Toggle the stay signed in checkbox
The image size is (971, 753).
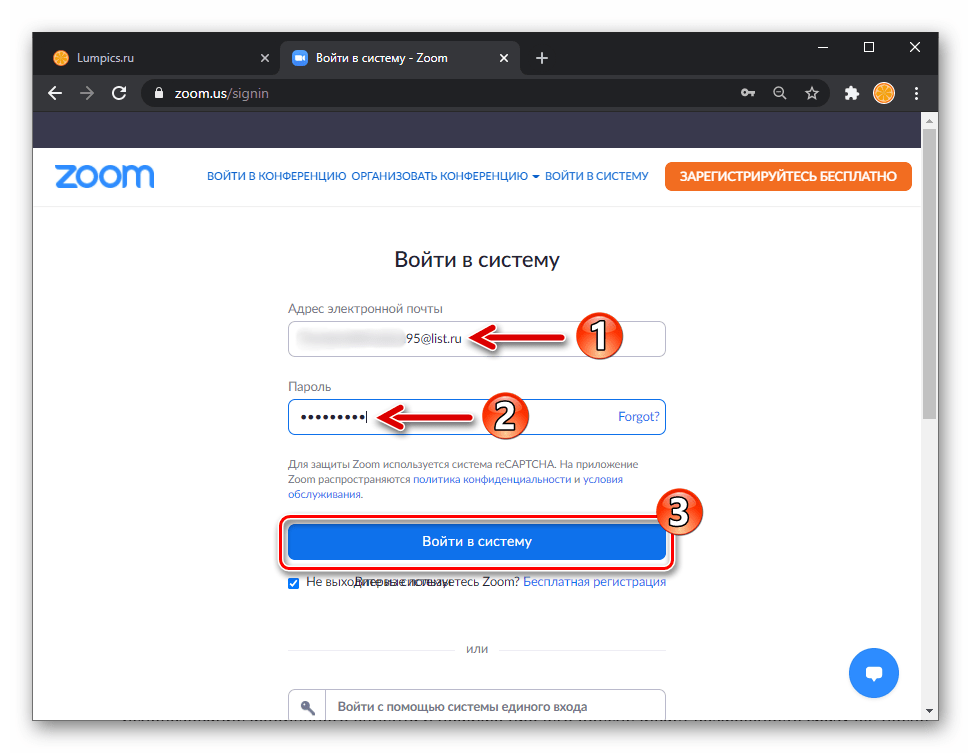pos(294,583)
